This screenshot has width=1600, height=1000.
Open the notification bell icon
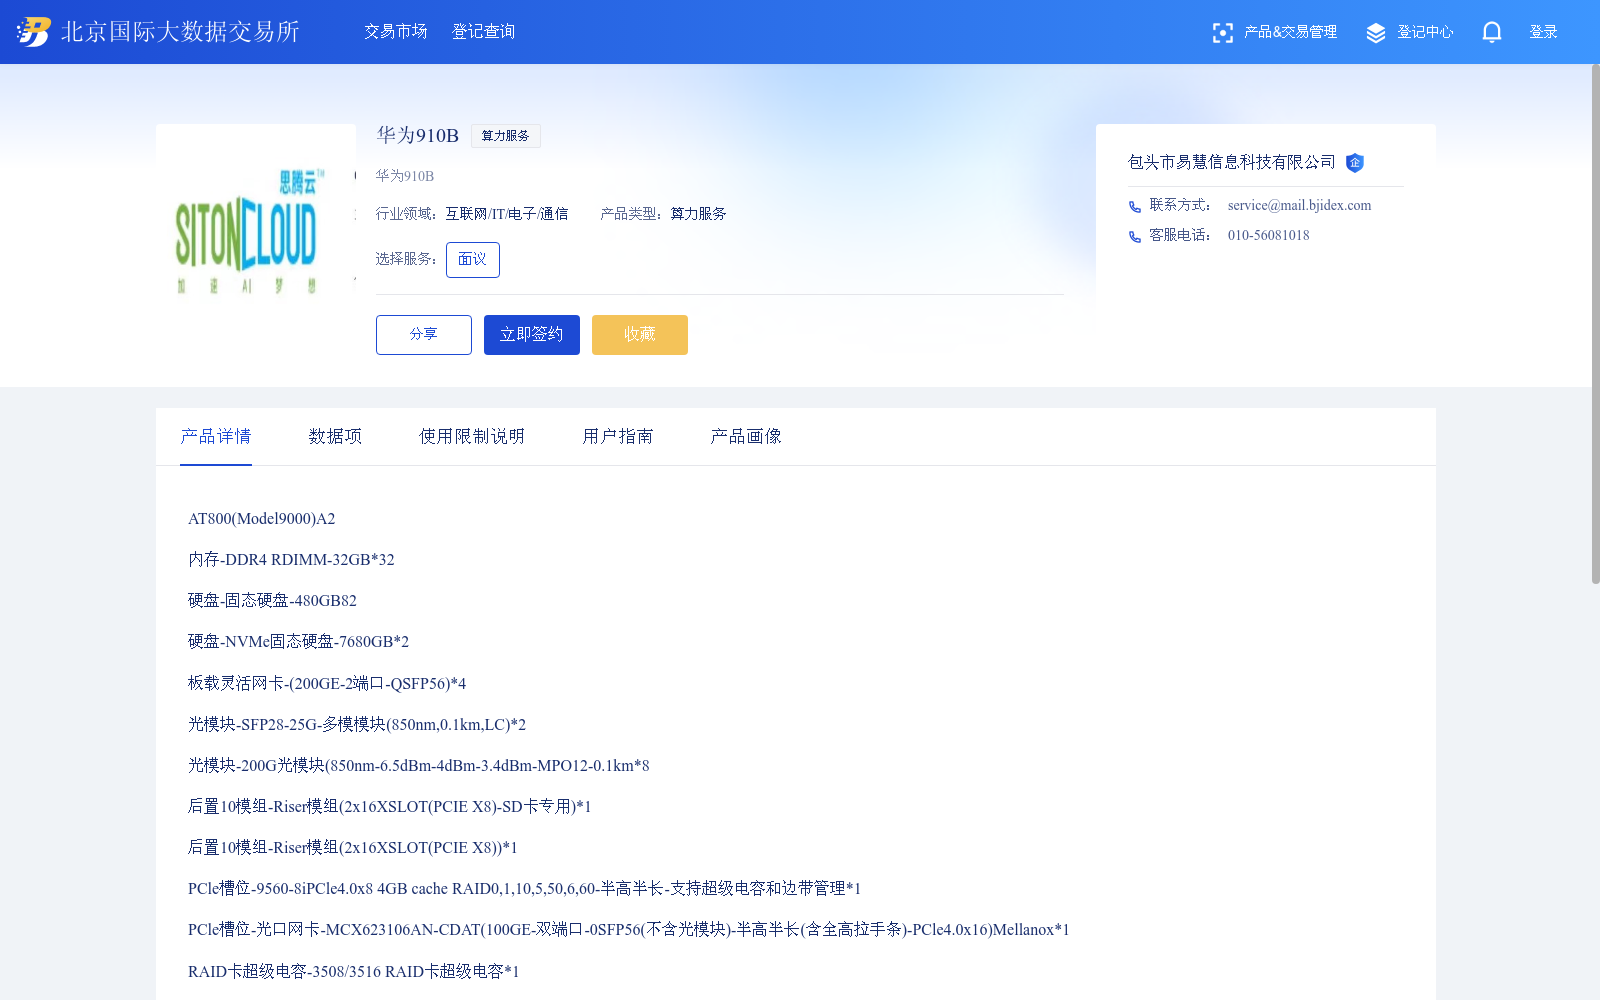[x=1492, y=32]
